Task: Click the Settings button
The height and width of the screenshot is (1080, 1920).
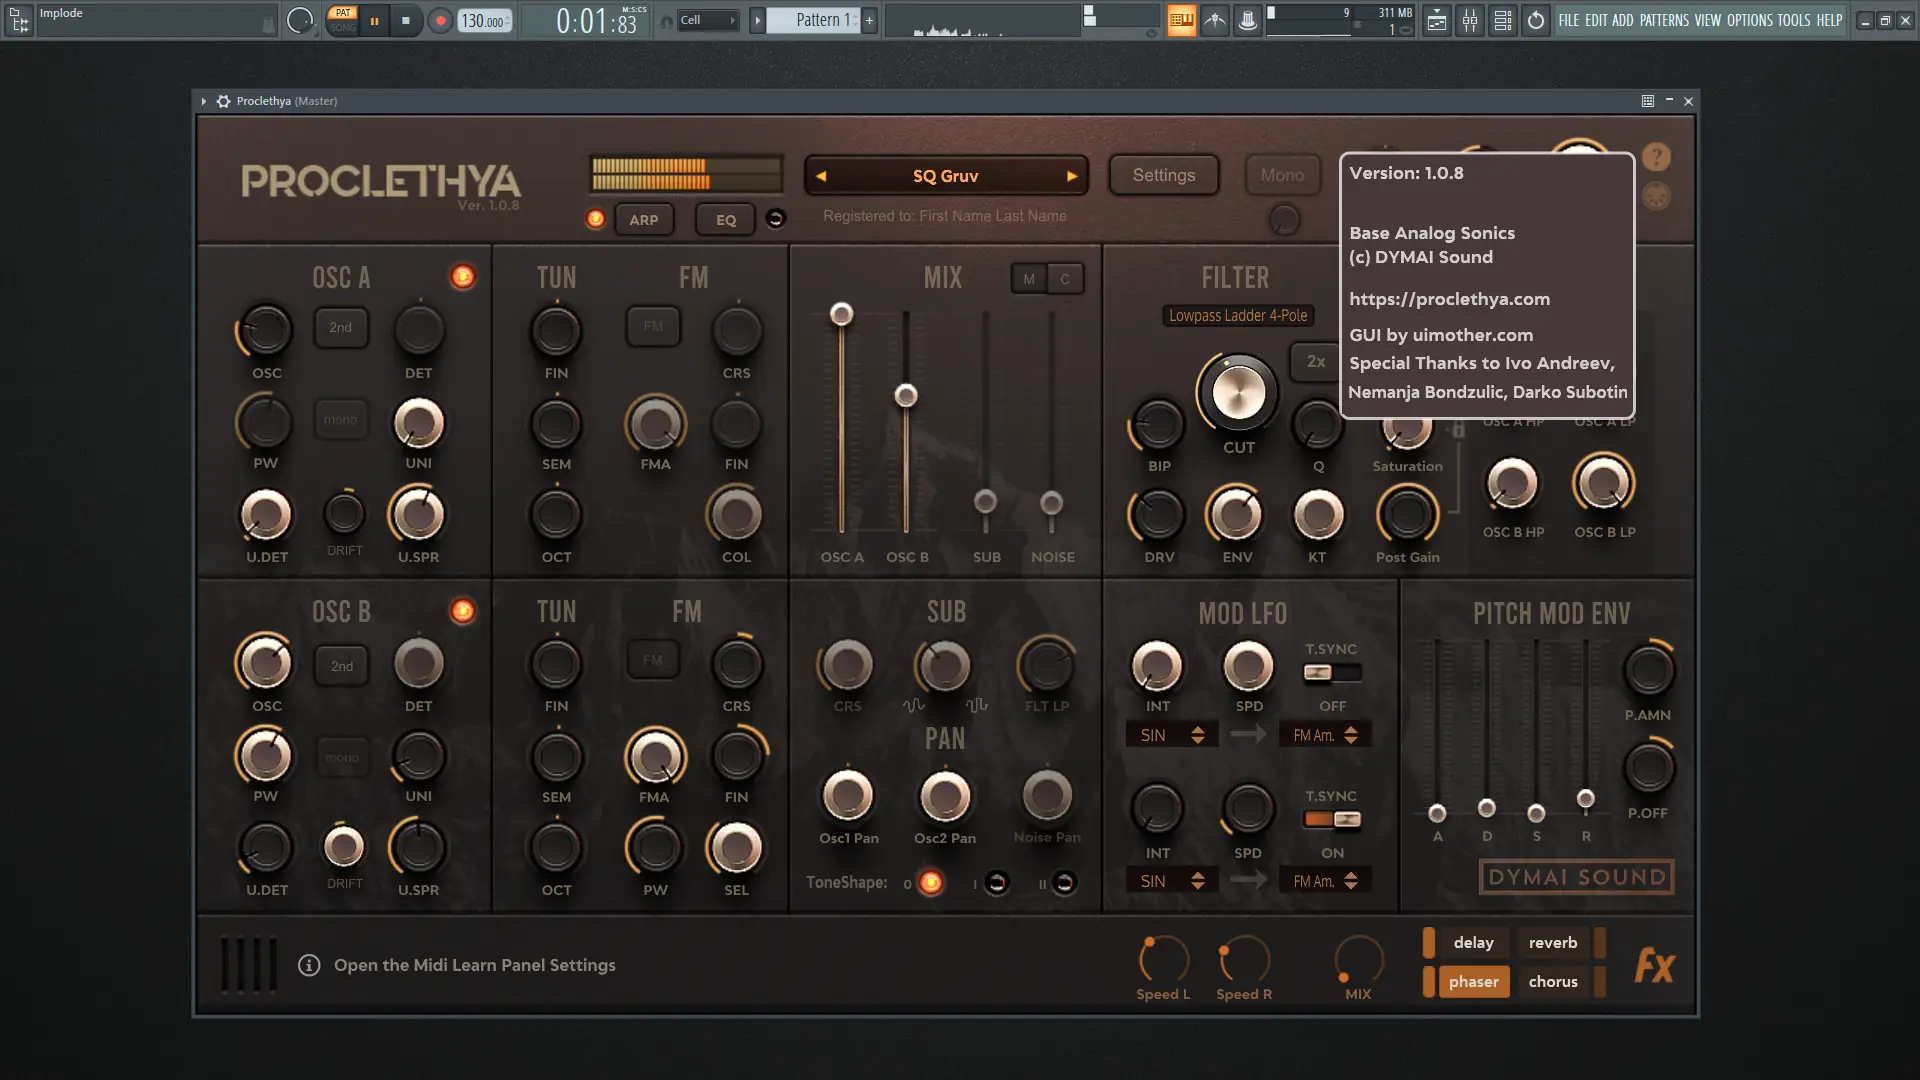Action: pyautogui.click(x=1163, y=175)
